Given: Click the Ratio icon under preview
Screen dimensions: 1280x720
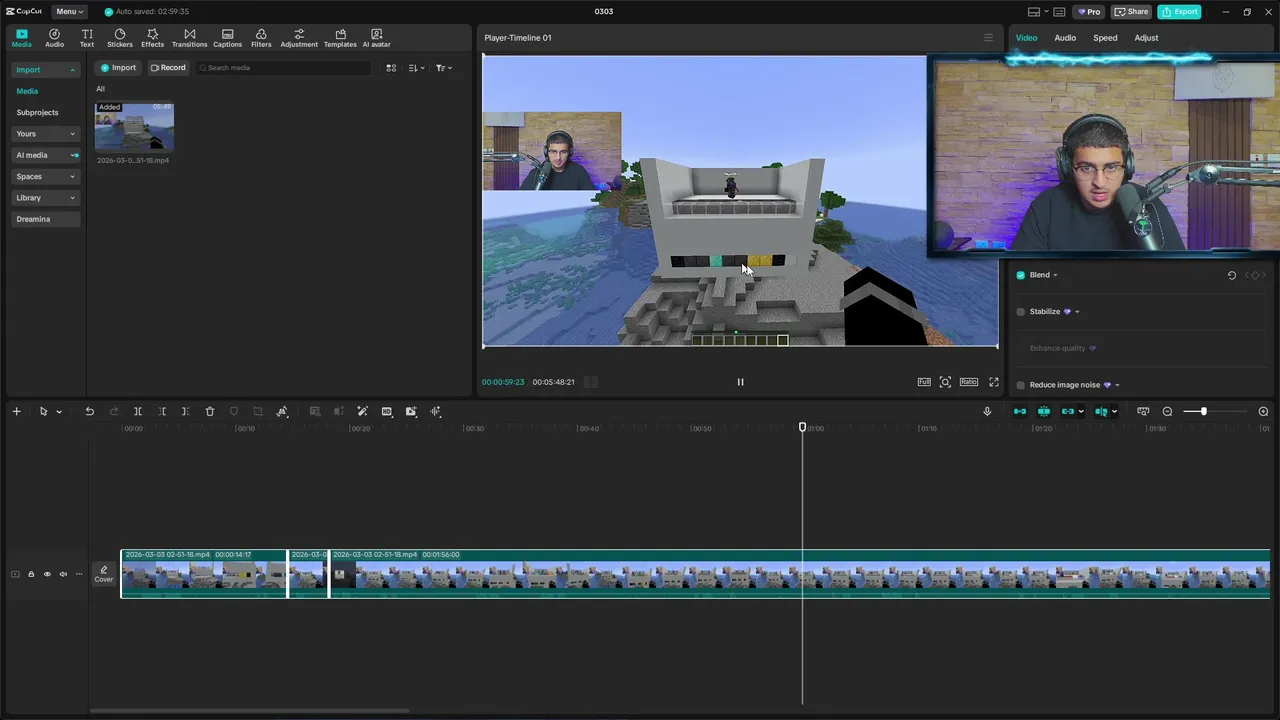Looking at the screenshot, I should [x=969, y=382].
